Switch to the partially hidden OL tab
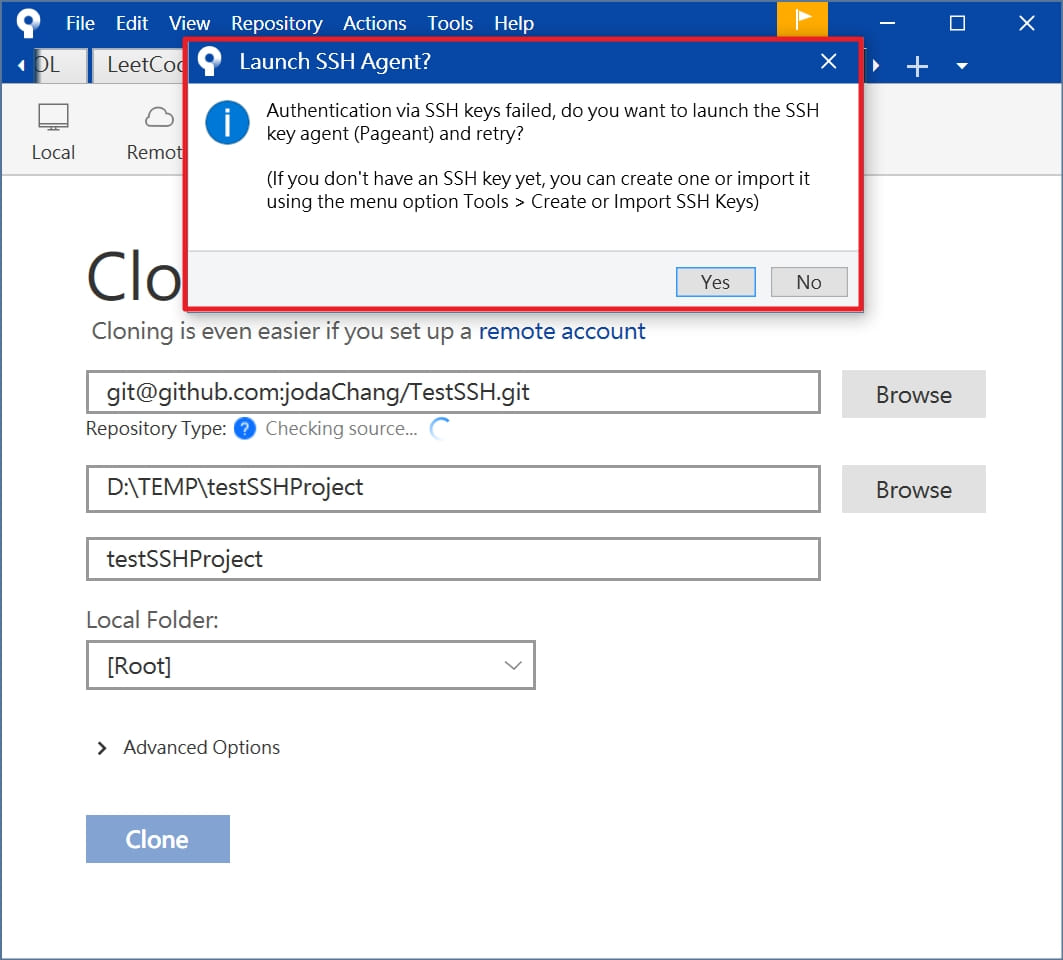Viewport: 1063px width, 960px height. tap(60, 65)
